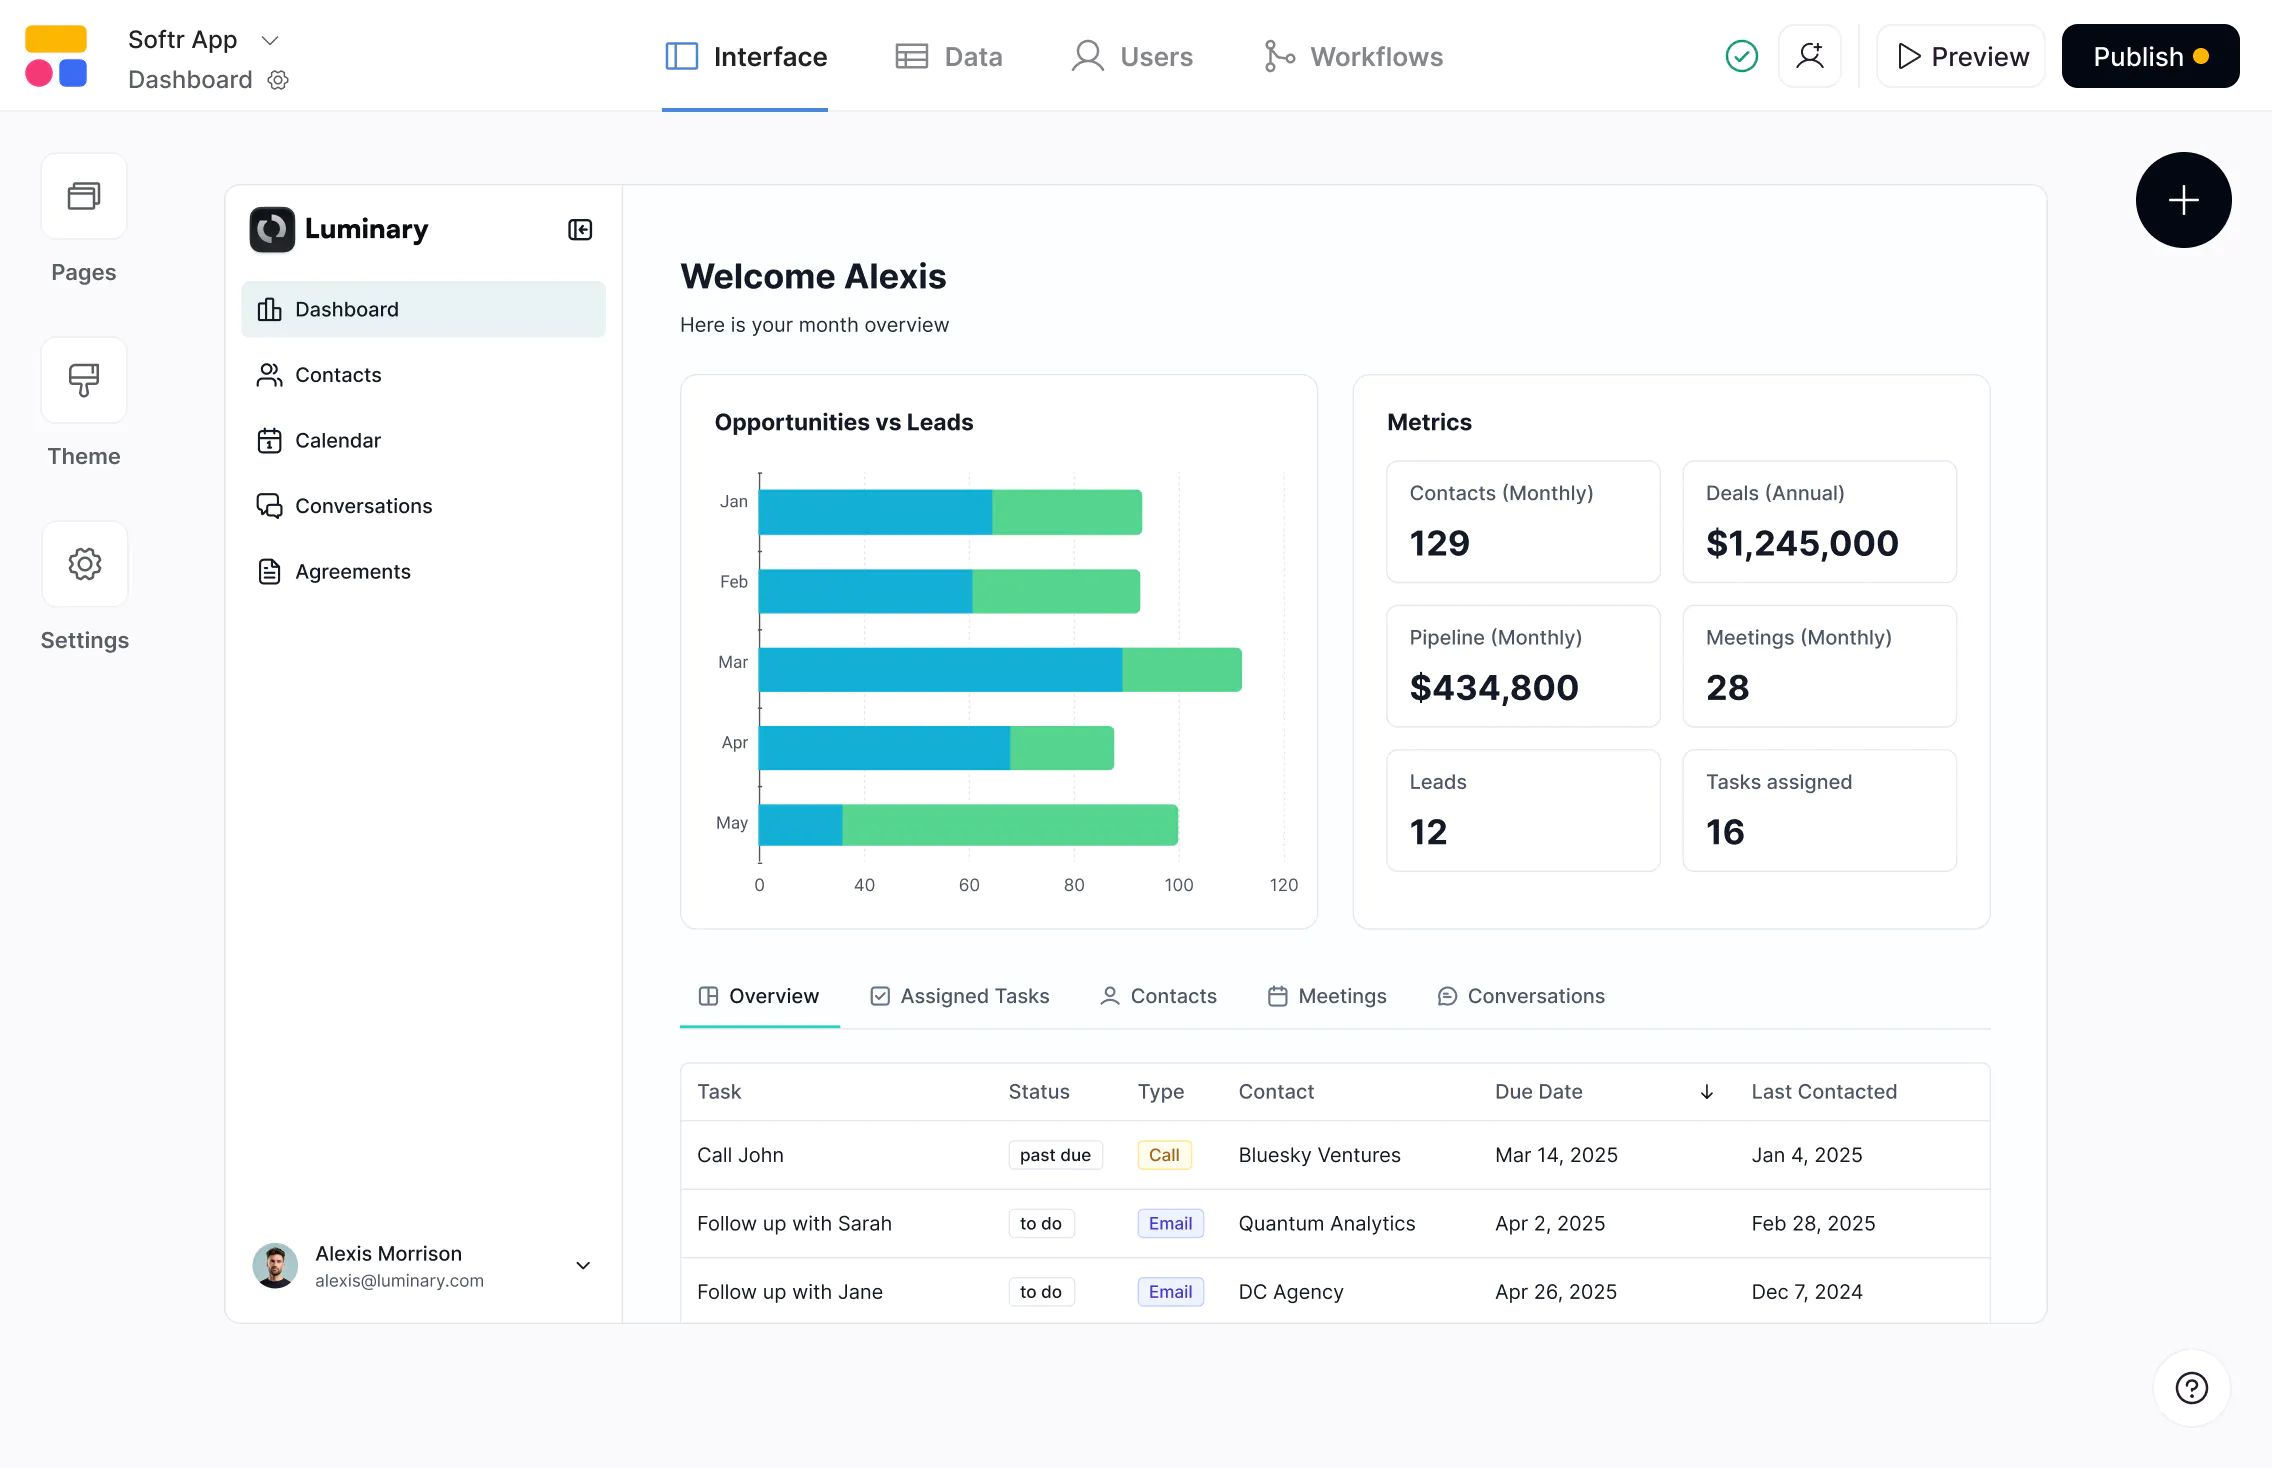Open the Settings panel
The image size is (2272, 1468).
pyautogui.click(x=84, y=563)
